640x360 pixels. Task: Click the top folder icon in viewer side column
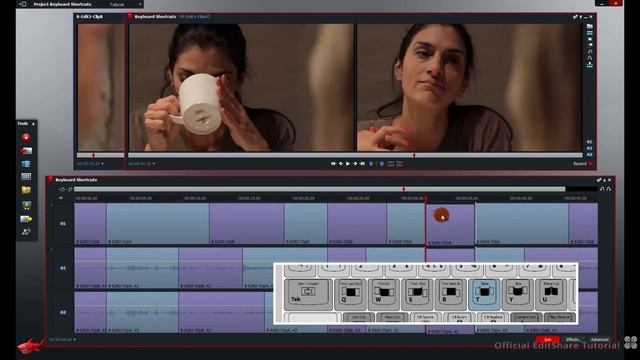(589, 26)
